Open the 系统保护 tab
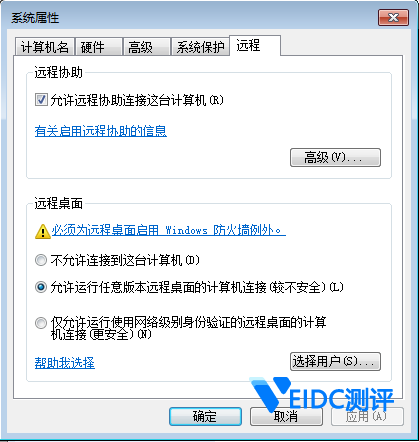This screenshot has height=442, width=419. point(200,47)
